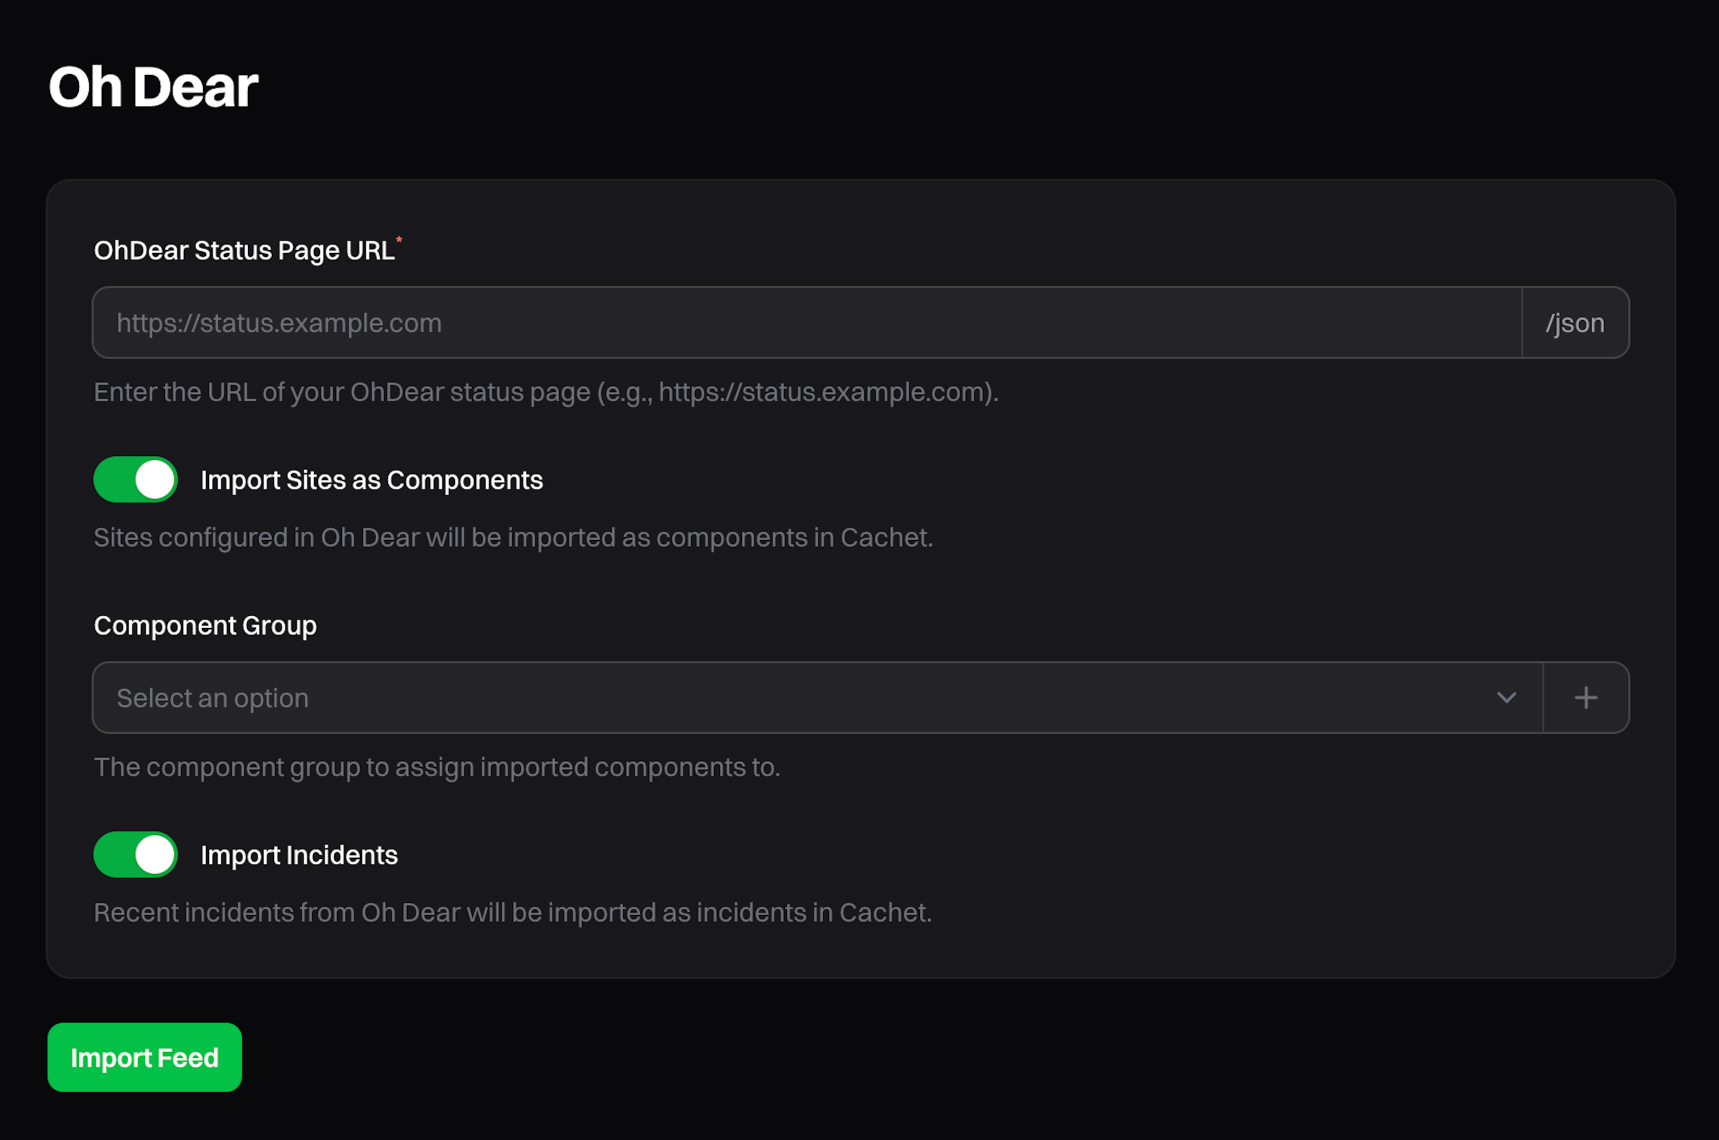Click the dropdown chevron on Component Group
The image size is (1719, 1140).
tap(1507, 697)
